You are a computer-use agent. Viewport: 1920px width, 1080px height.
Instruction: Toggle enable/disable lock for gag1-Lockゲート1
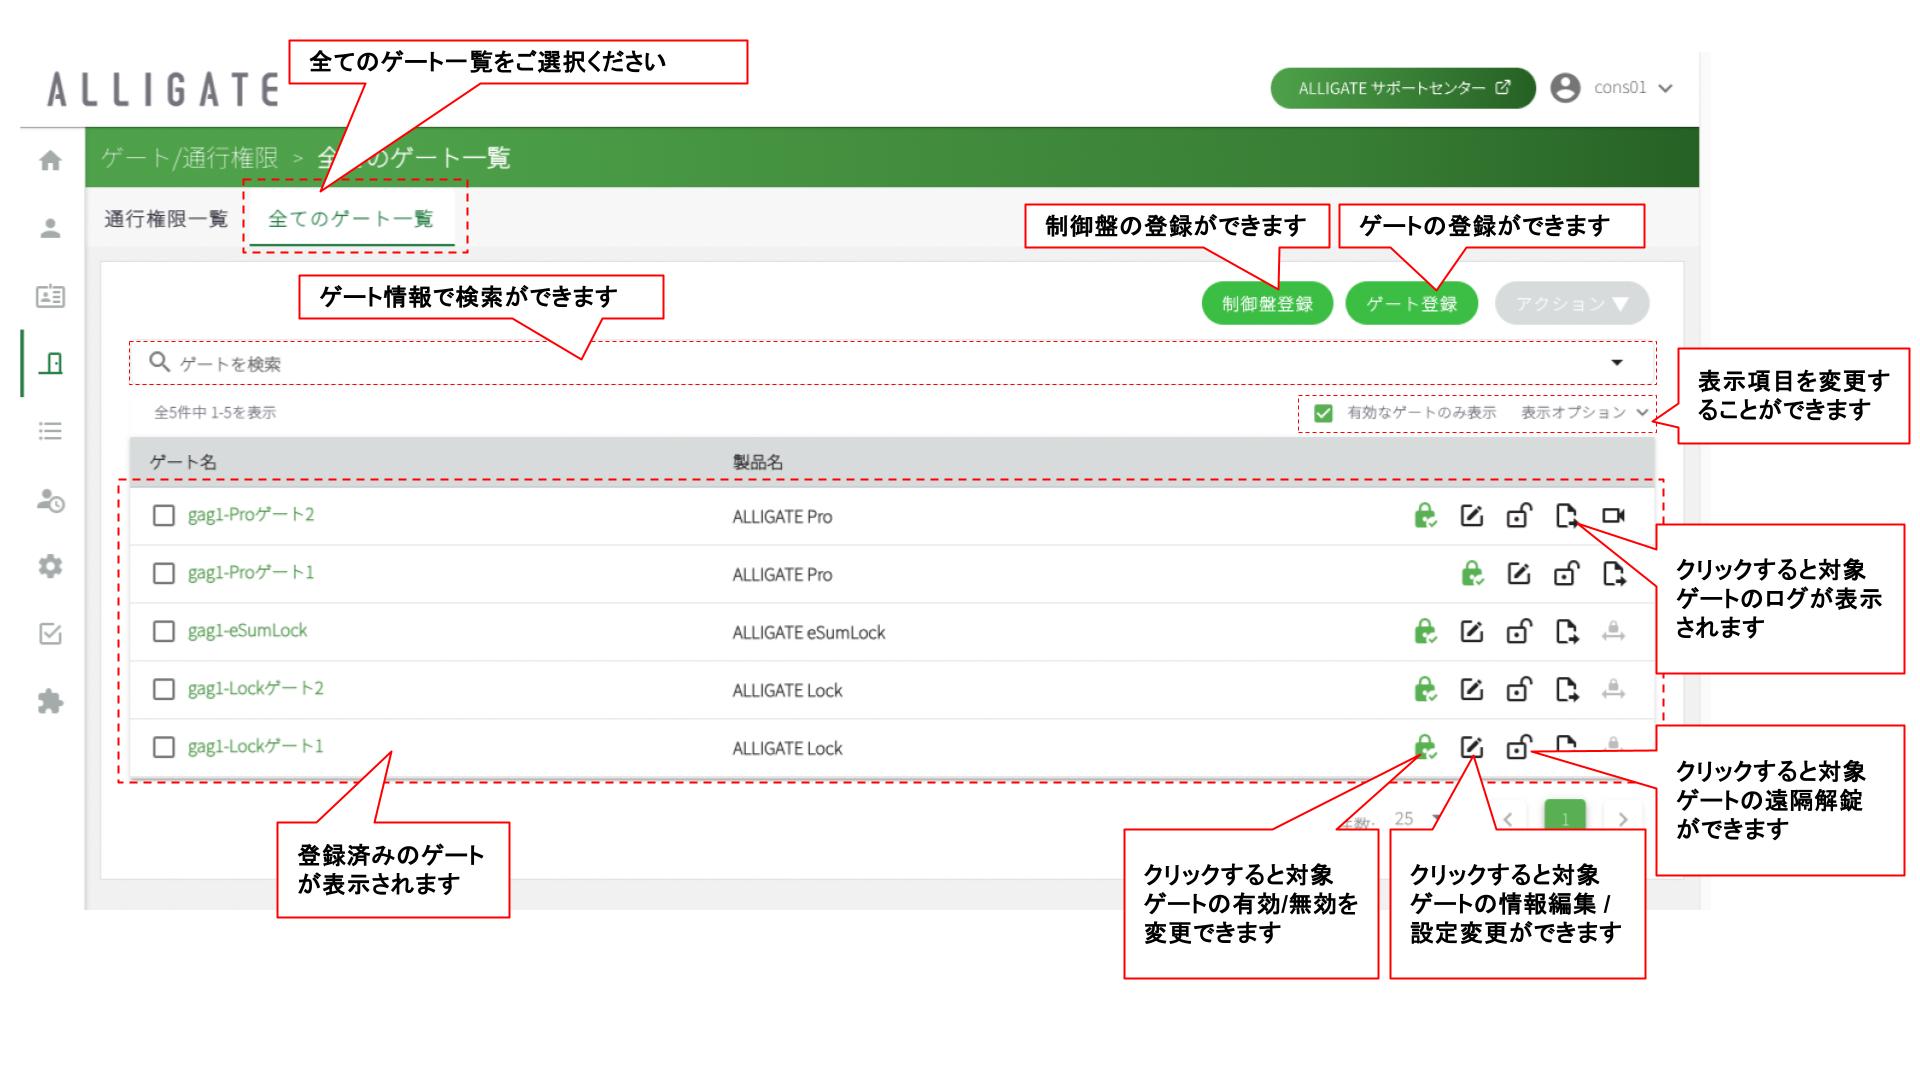coord(1425,748)
